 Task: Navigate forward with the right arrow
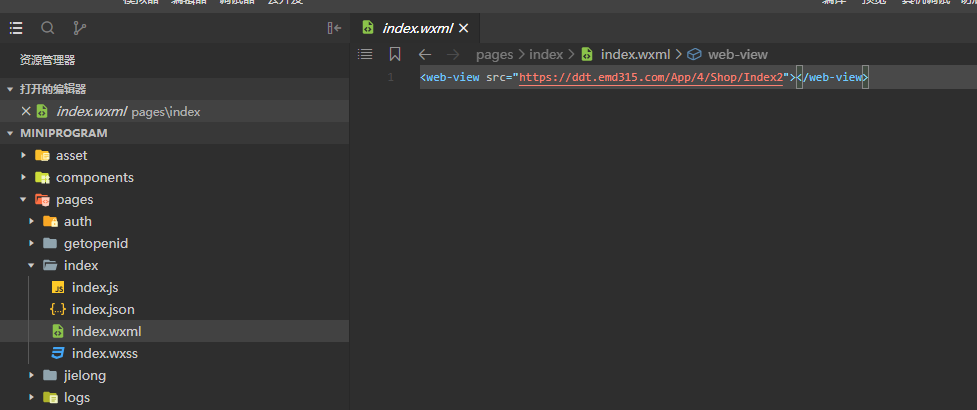click(x=454, y=54)
